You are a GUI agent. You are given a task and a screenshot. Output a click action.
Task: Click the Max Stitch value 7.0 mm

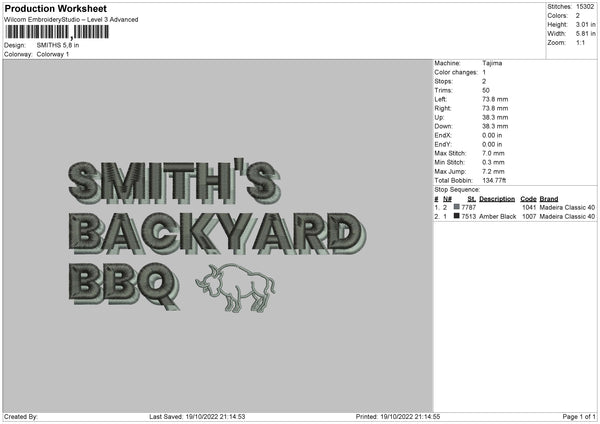tap(493, 153)
